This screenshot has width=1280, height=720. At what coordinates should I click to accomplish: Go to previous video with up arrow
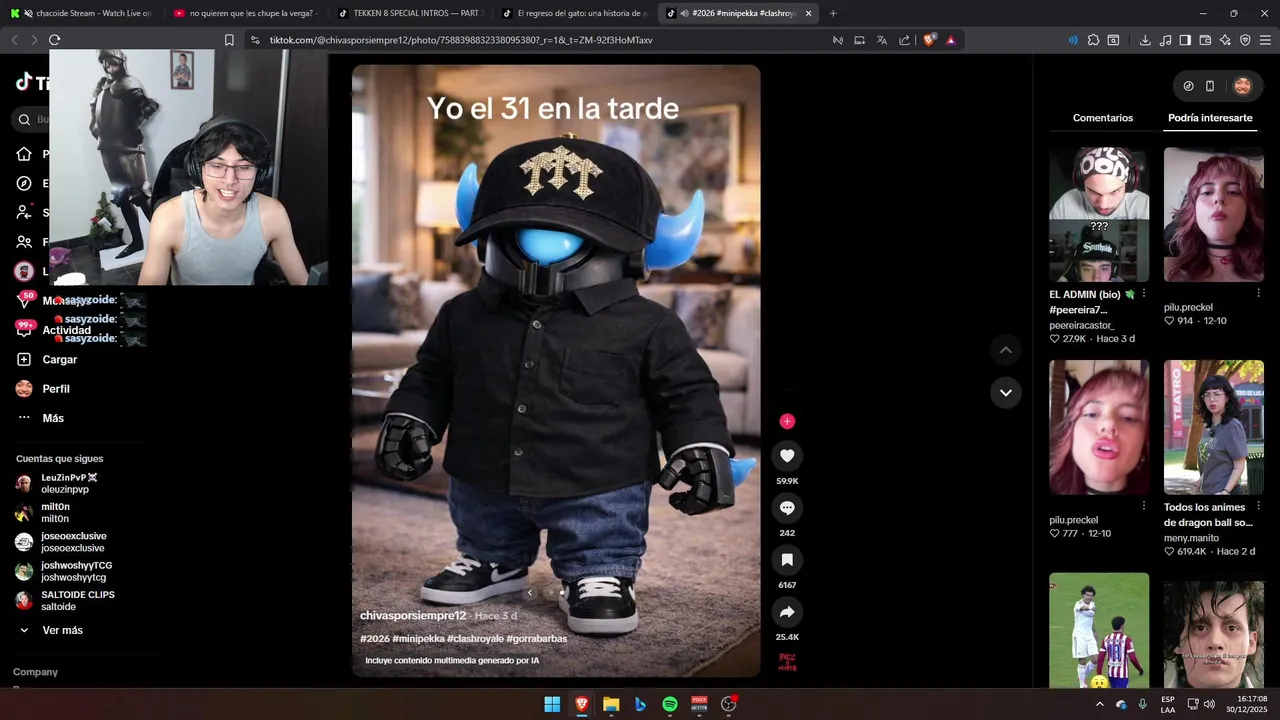1005,350
